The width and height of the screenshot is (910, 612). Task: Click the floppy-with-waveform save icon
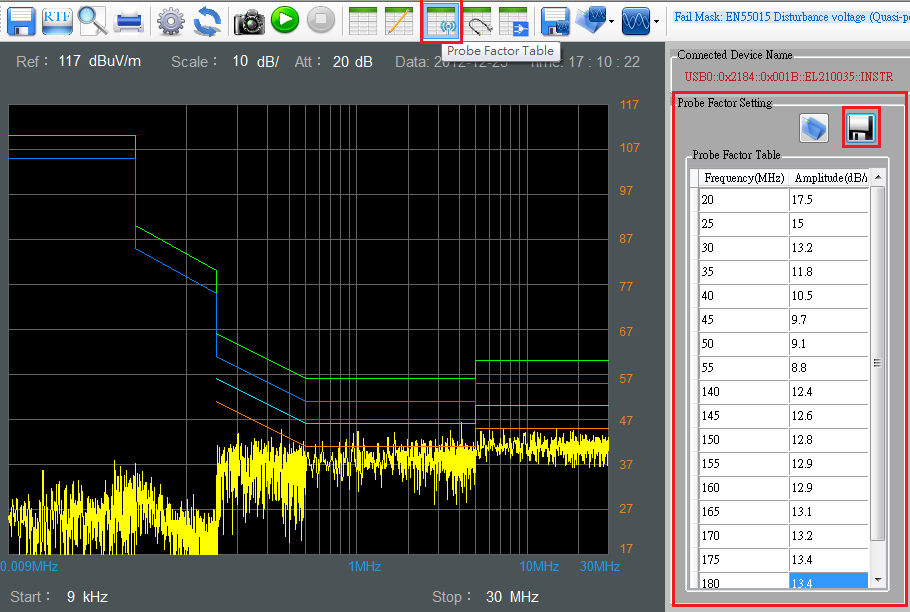[555, 21]
